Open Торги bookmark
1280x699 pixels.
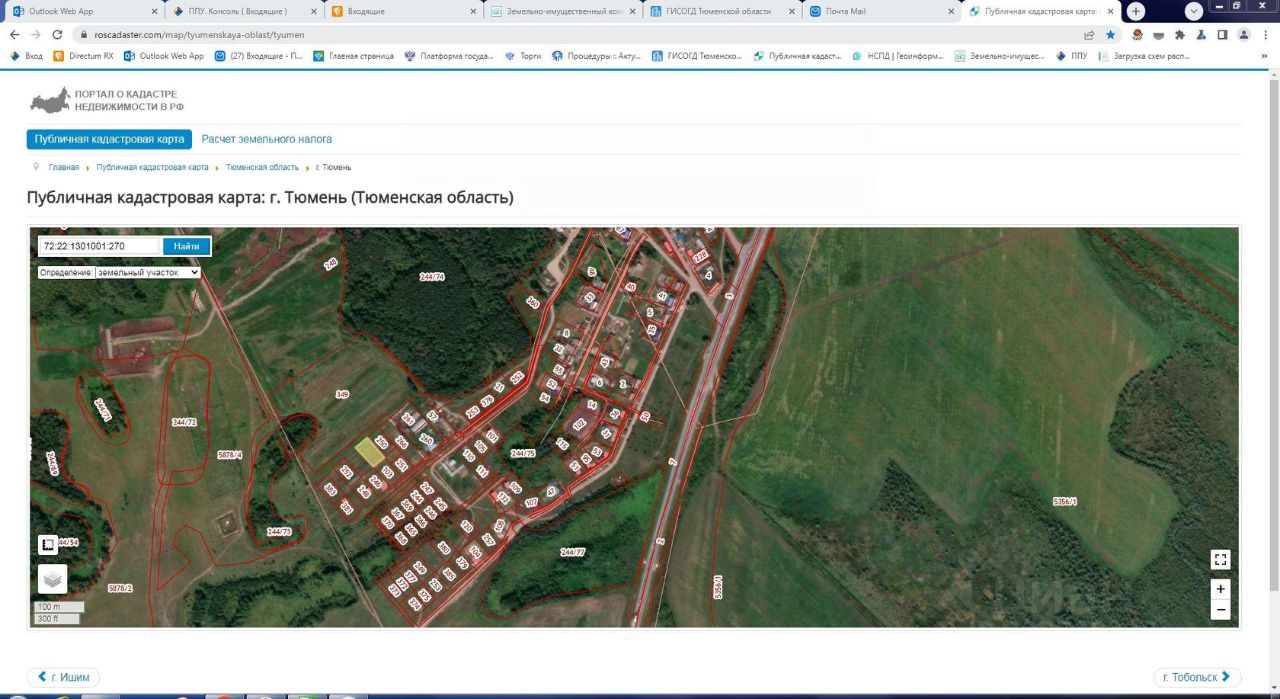click(523, 56)
